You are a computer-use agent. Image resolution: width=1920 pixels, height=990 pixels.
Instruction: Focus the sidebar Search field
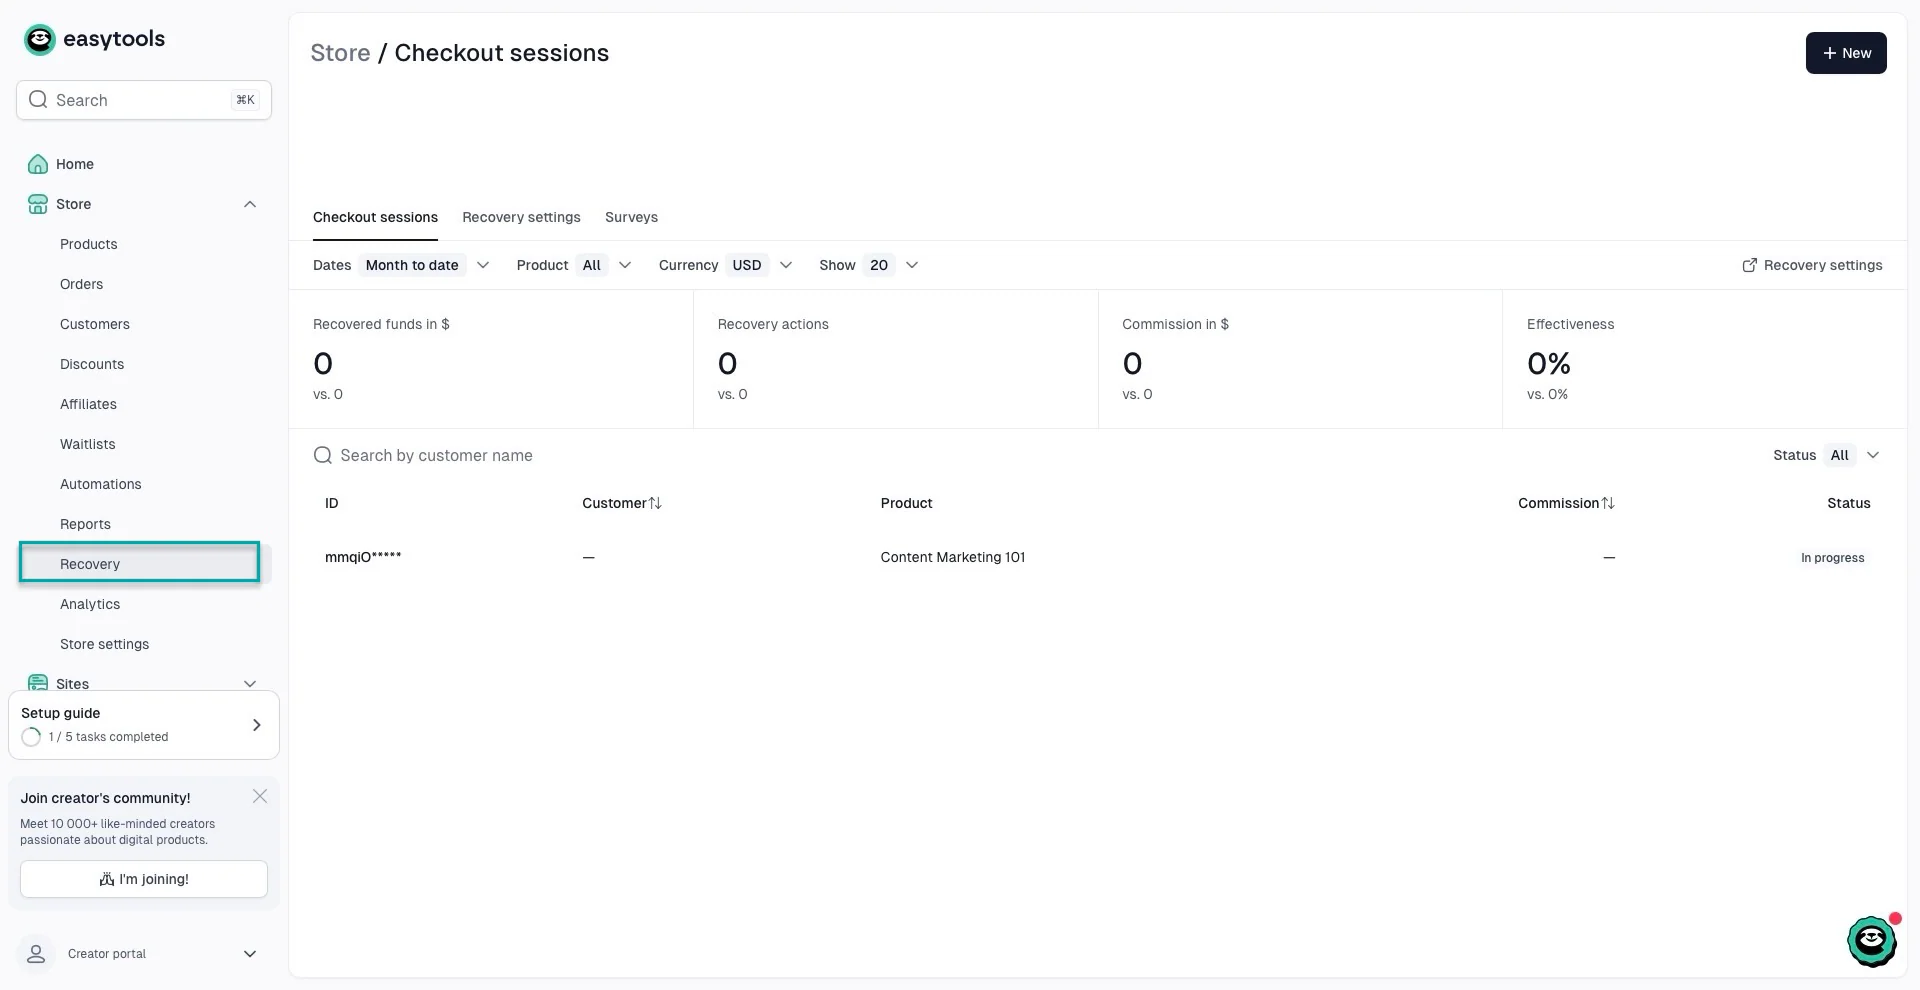click(144, 100)
